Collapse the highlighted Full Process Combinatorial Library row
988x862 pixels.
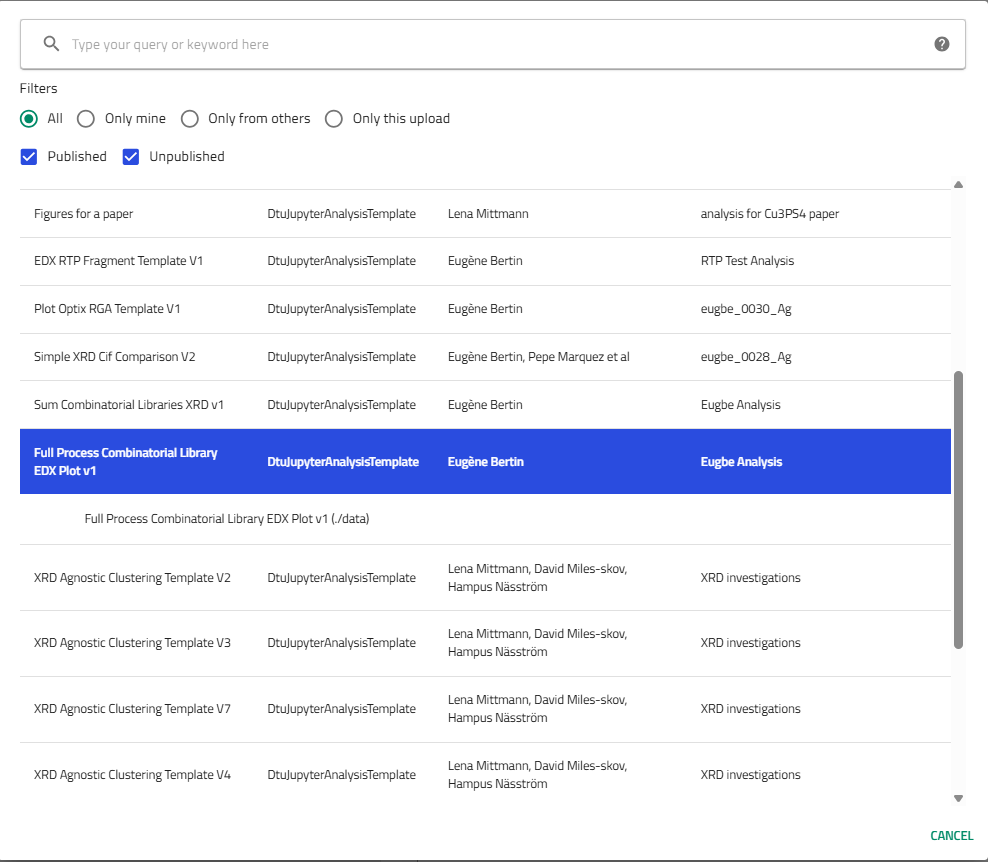coord(125,462)
